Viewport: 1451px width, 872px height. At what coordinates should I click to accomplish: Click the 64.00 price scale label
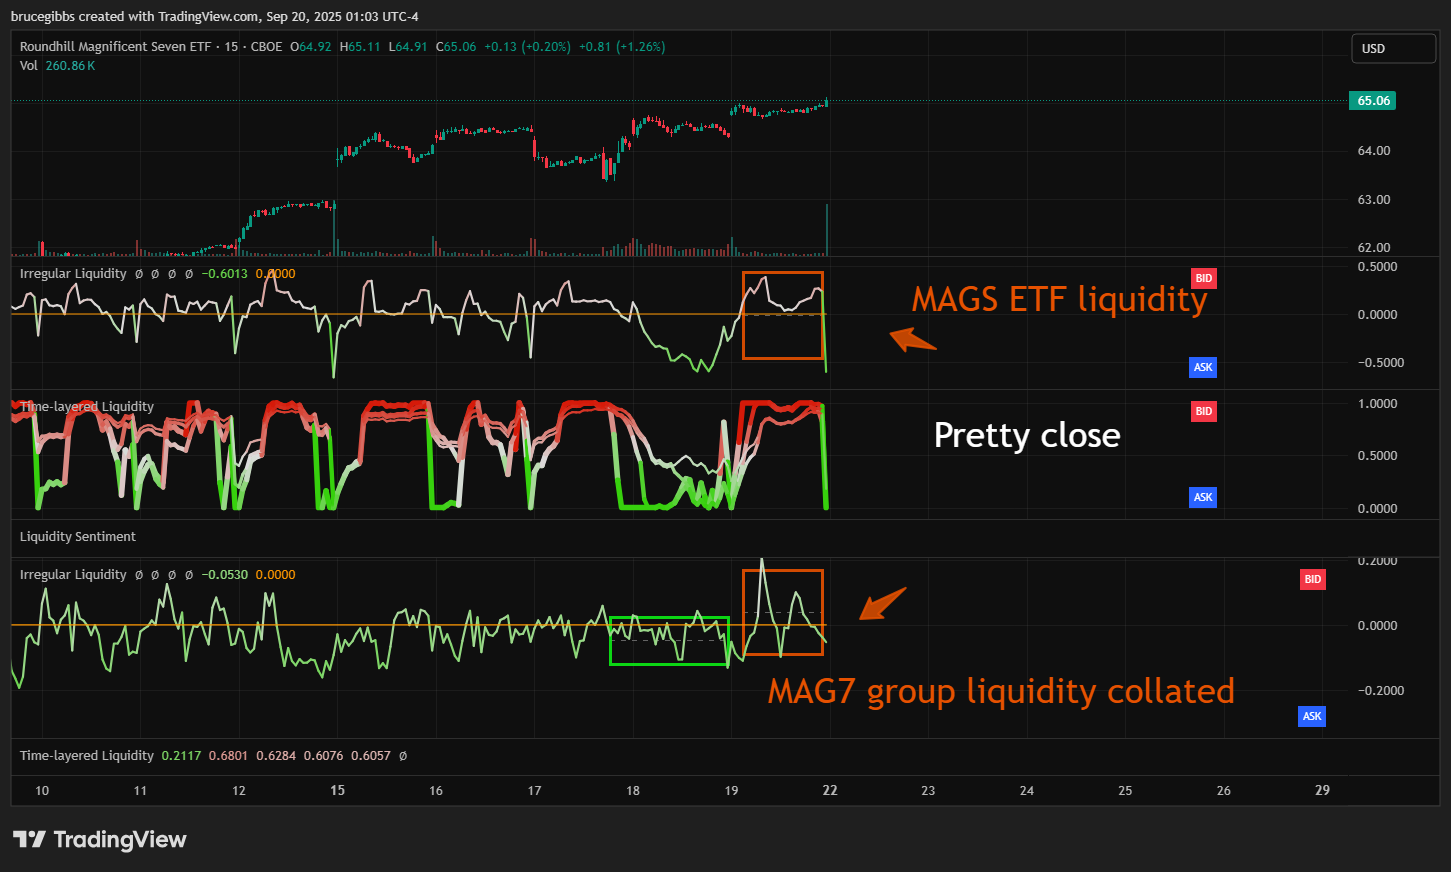pos(1374,151)
